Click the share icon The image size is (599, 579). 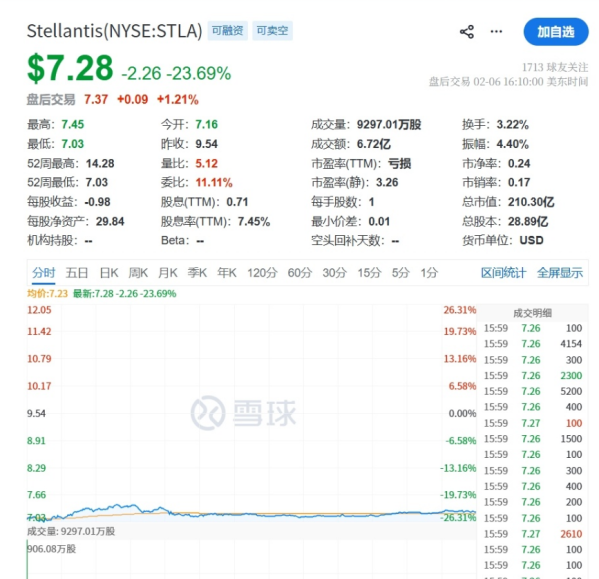467,32
